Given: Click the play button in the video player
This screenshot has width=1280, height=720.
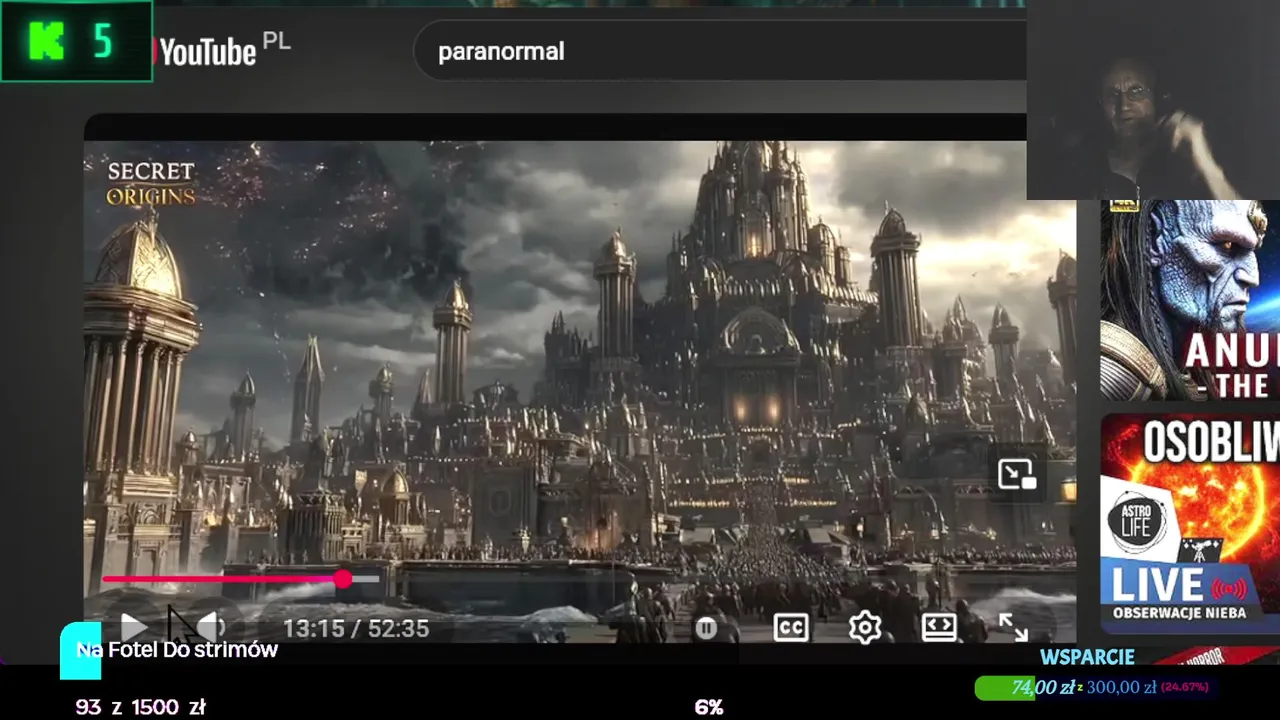Looking at the screenshot, I should tap(134, 628).
